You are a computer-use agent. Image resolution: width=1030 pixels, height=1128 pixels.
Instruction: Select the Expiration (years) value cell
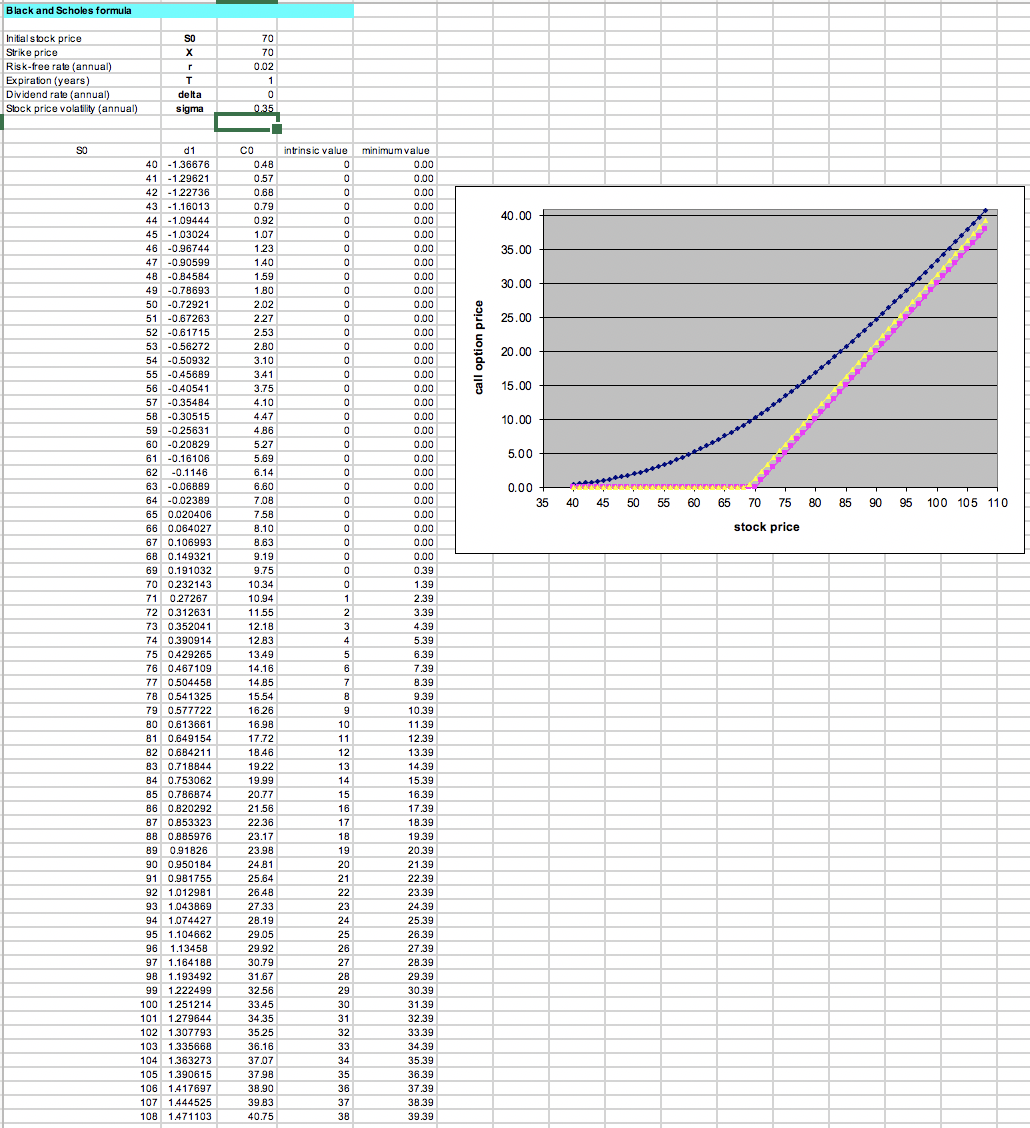(x=245, y=80)
